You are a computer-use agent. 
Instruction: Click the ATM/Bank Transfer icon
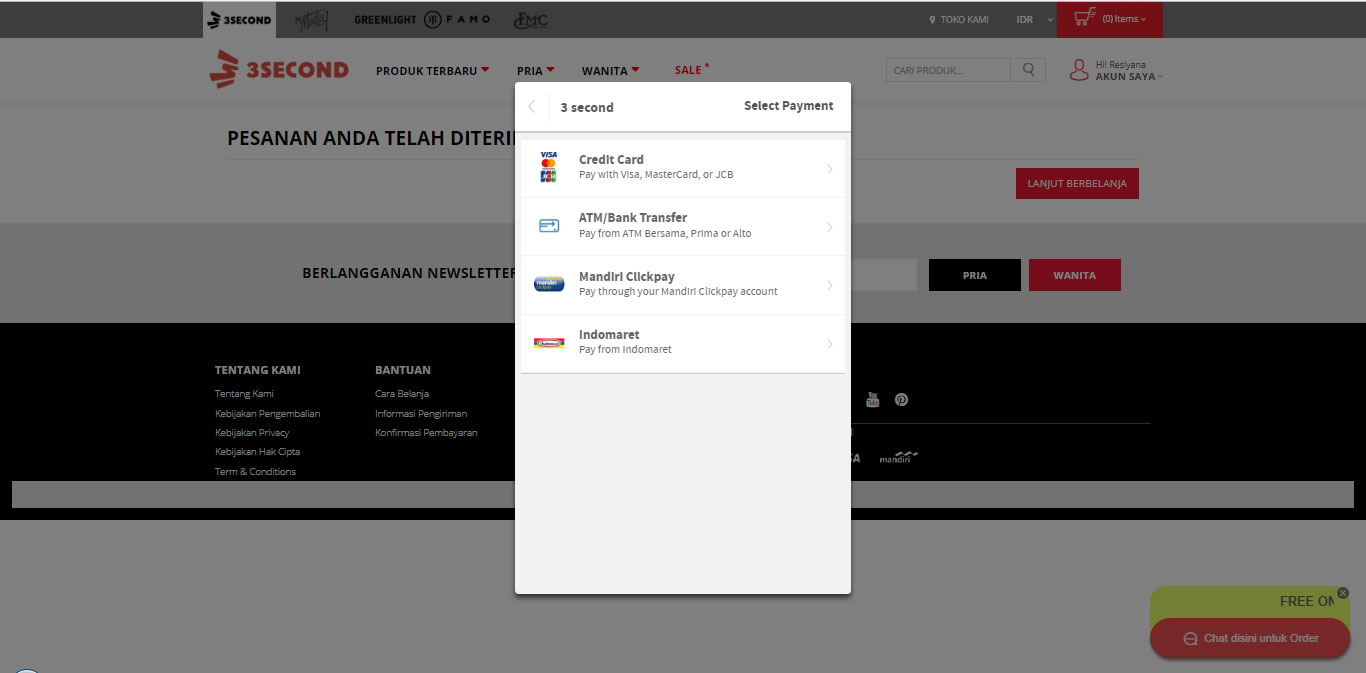(x=549, y=226)
